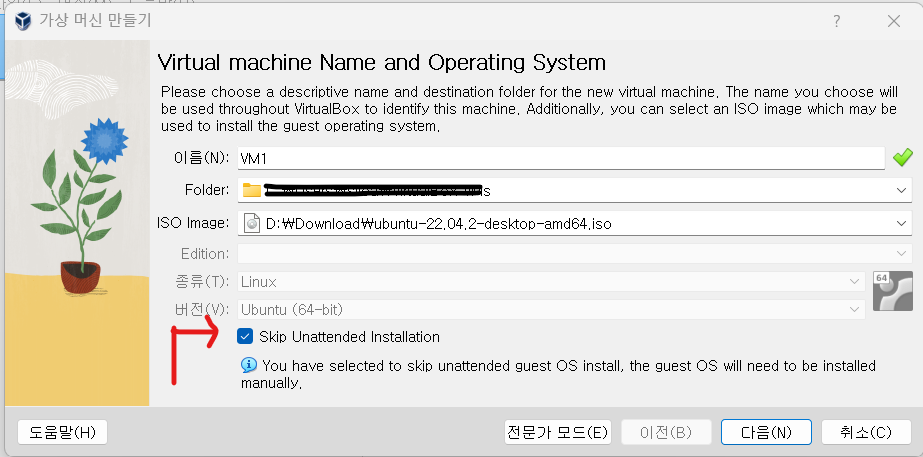923x457 pixels.
Task: Uncheck Skip Unattended Installation checkbox
Action: [245, 337]
